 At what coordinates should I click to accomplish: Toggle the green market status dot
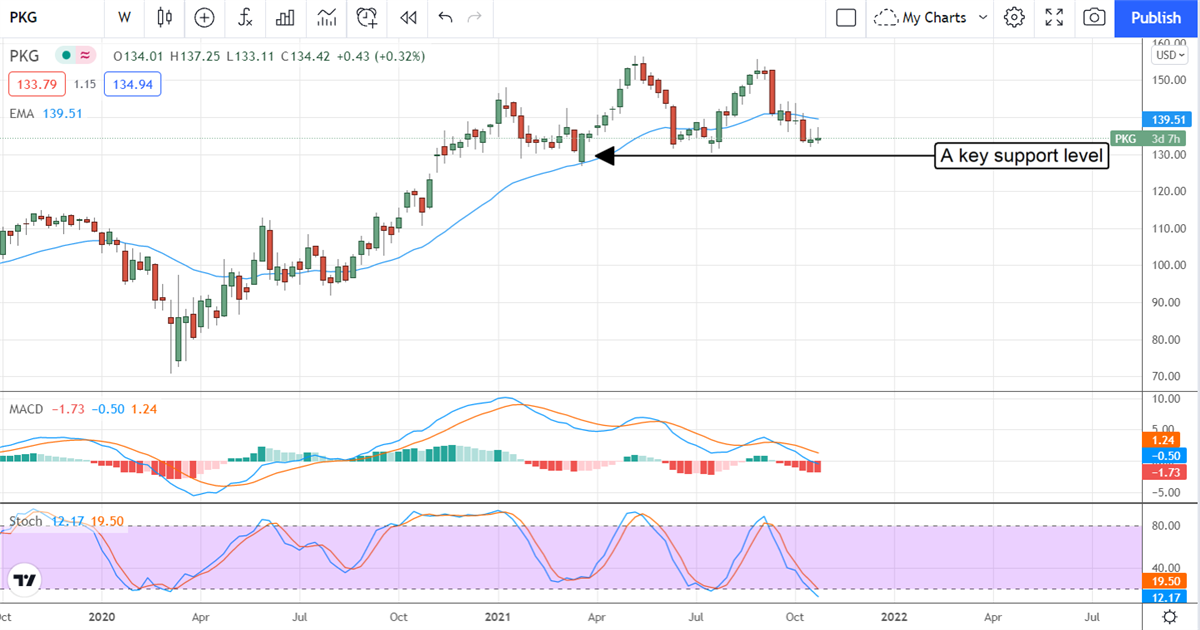[66, 56]
